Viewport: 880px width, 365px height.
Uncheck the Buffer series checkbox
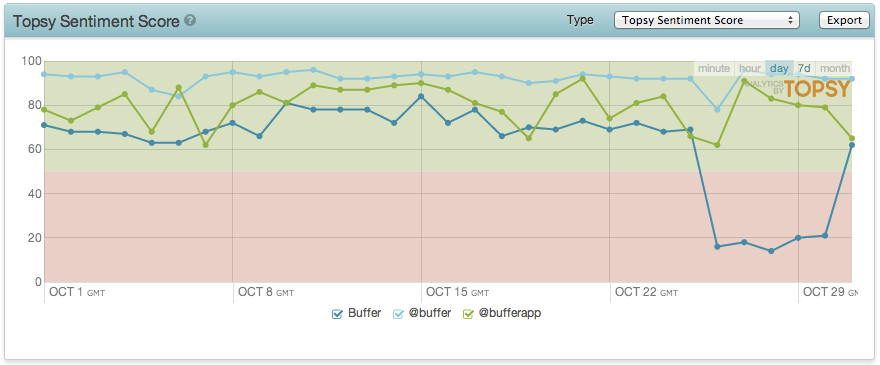[337, 314]
